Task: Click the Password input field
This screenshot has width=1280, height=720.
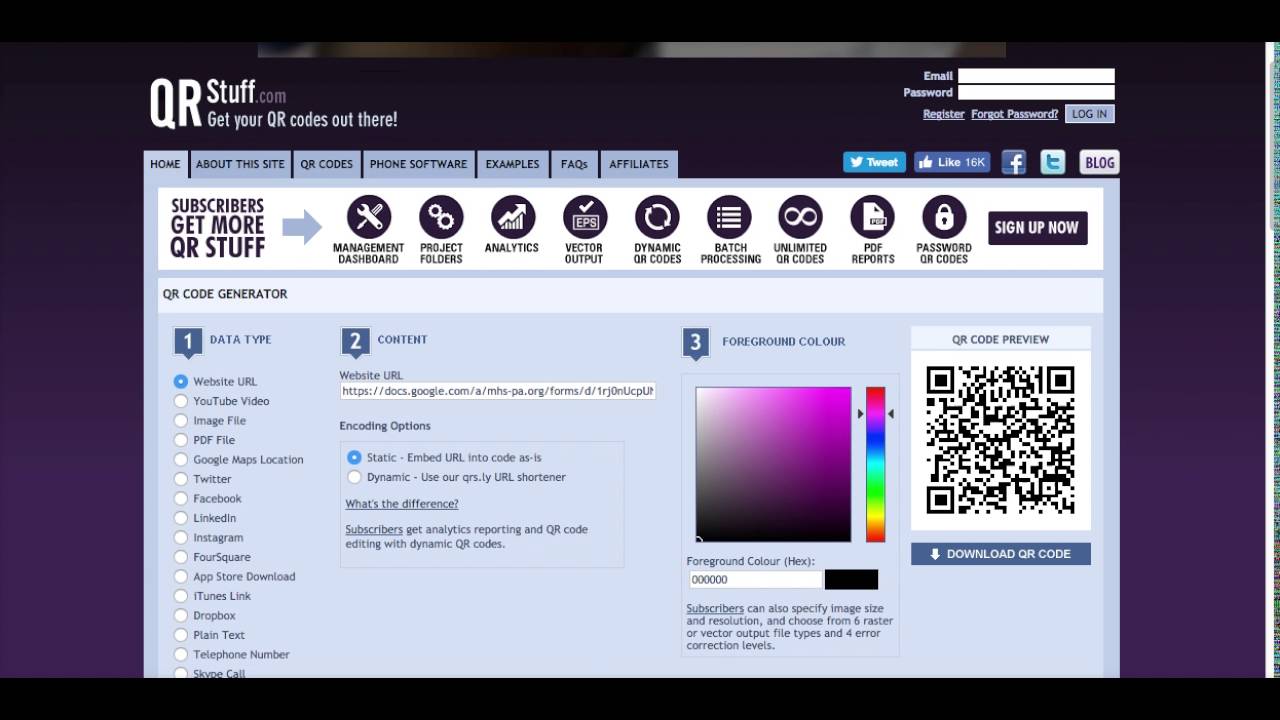Action: tap(1036, 92)
